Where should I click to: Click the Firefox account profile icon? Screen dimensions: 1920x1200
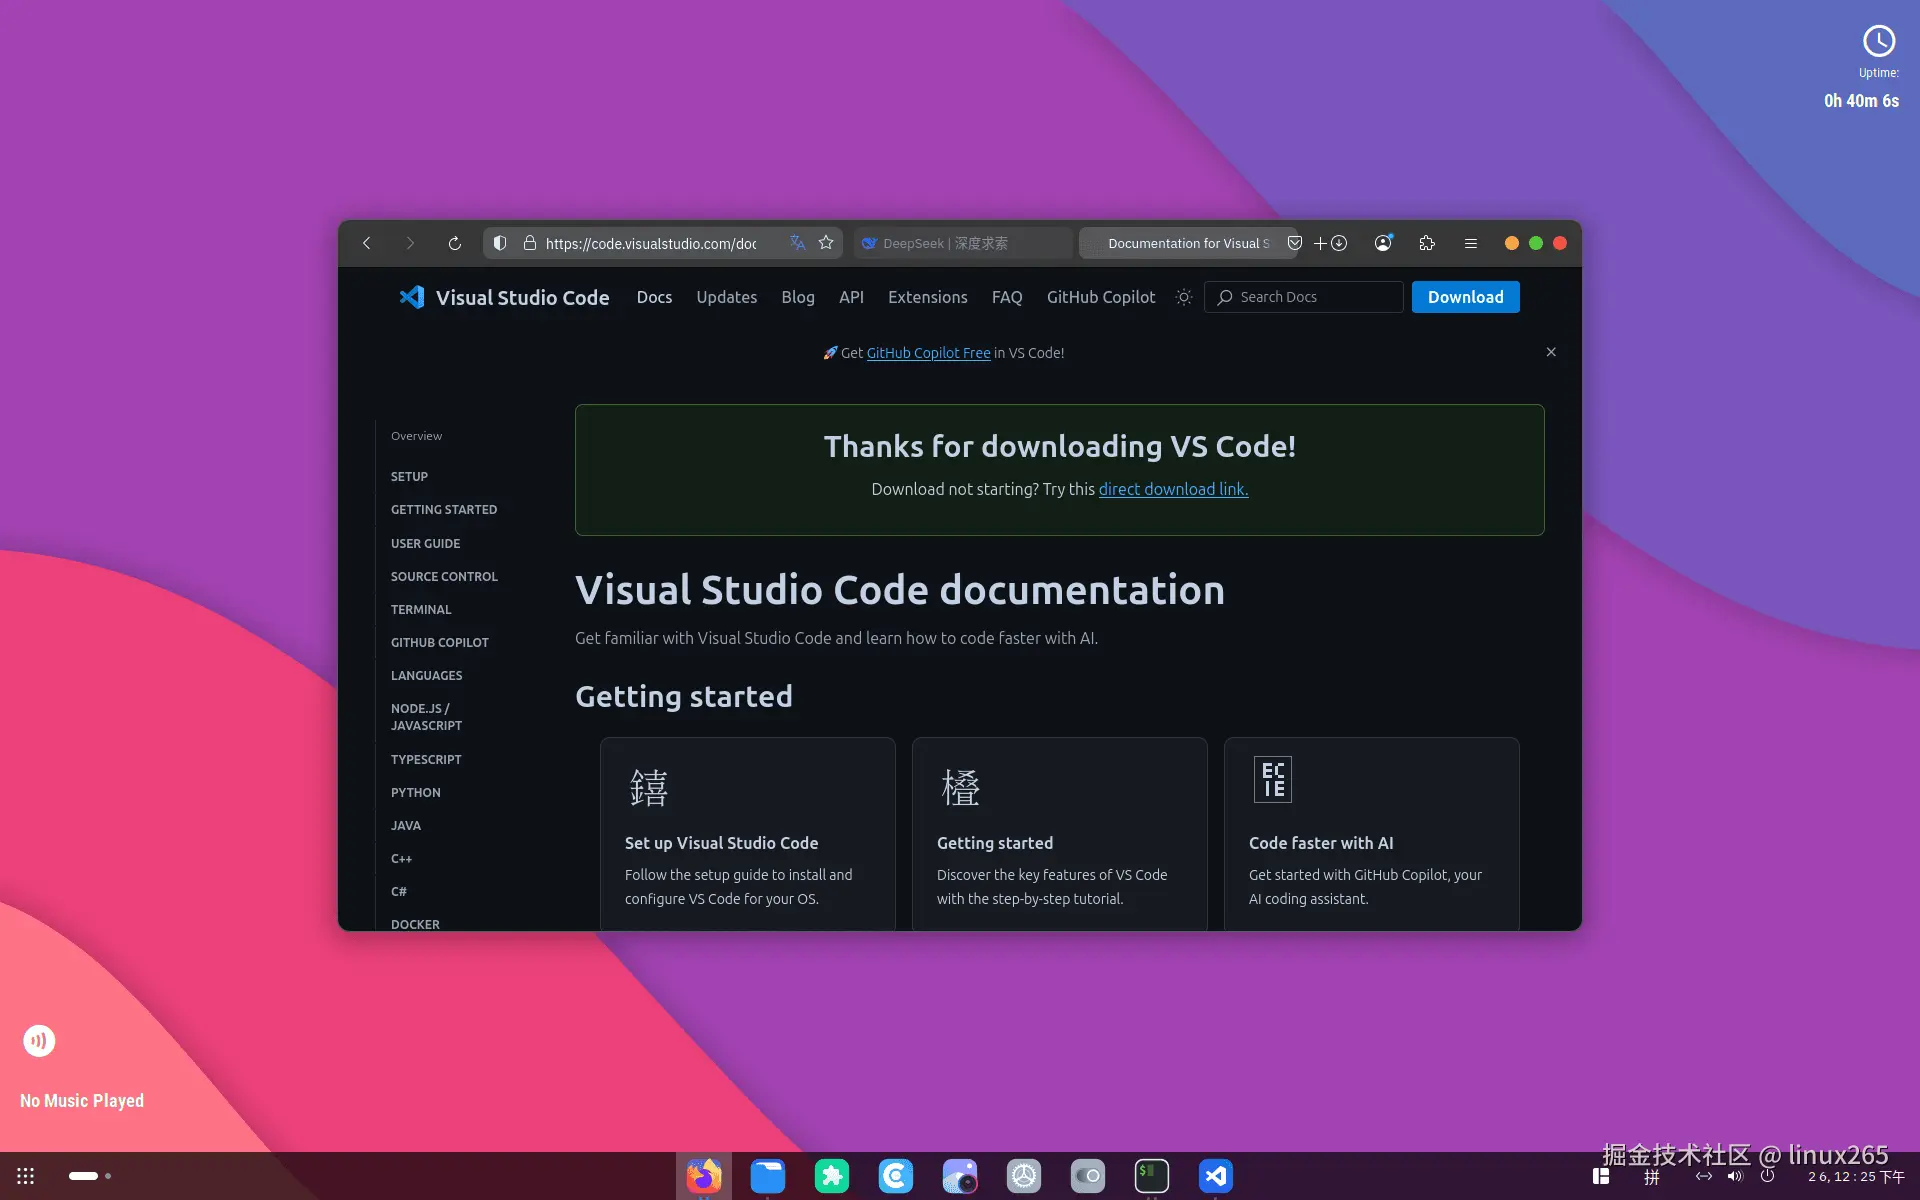click(1383, 243)
